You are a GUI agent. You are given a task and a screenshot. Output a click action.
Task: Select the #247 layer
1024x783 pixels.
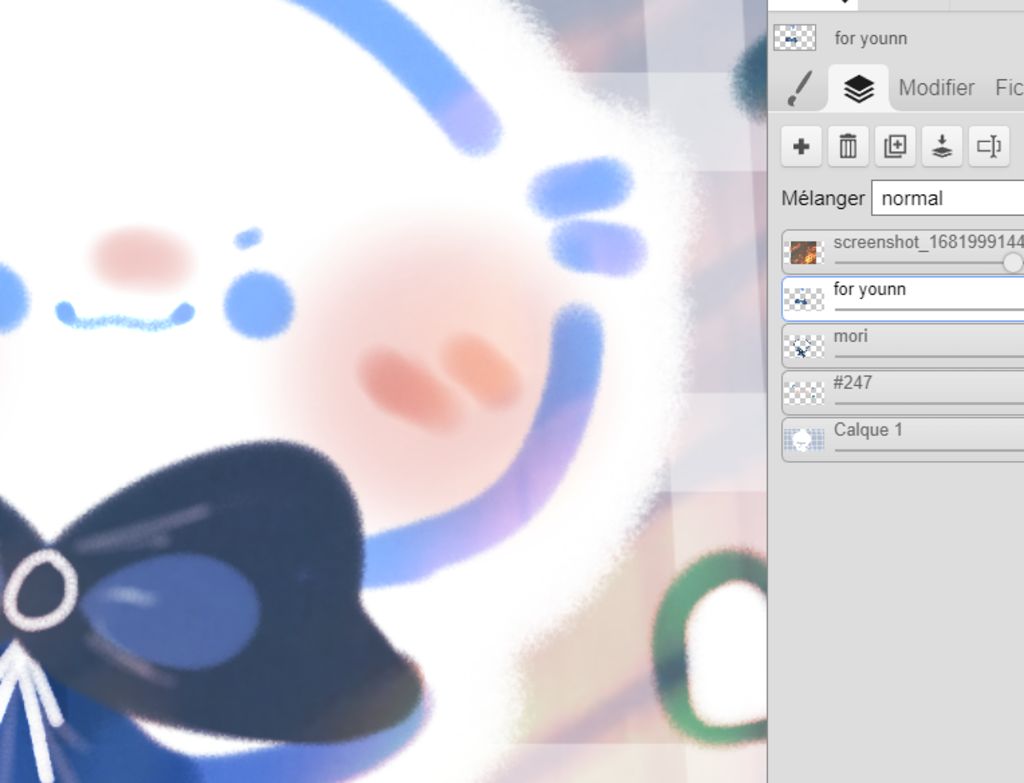click(x=903, y=392)
